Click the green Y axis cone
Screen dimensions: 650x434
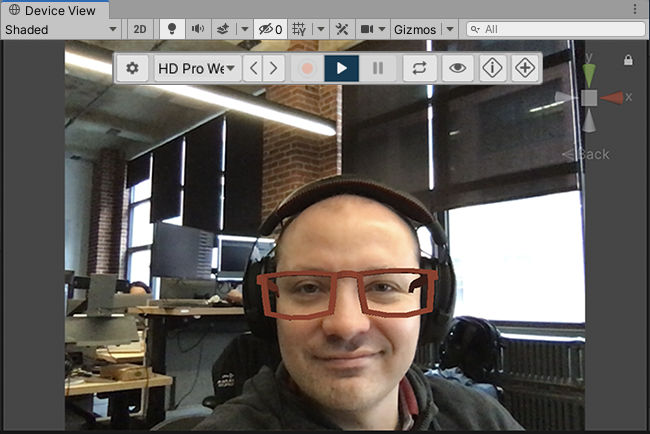pyautogui.click(x=589, y=75)
